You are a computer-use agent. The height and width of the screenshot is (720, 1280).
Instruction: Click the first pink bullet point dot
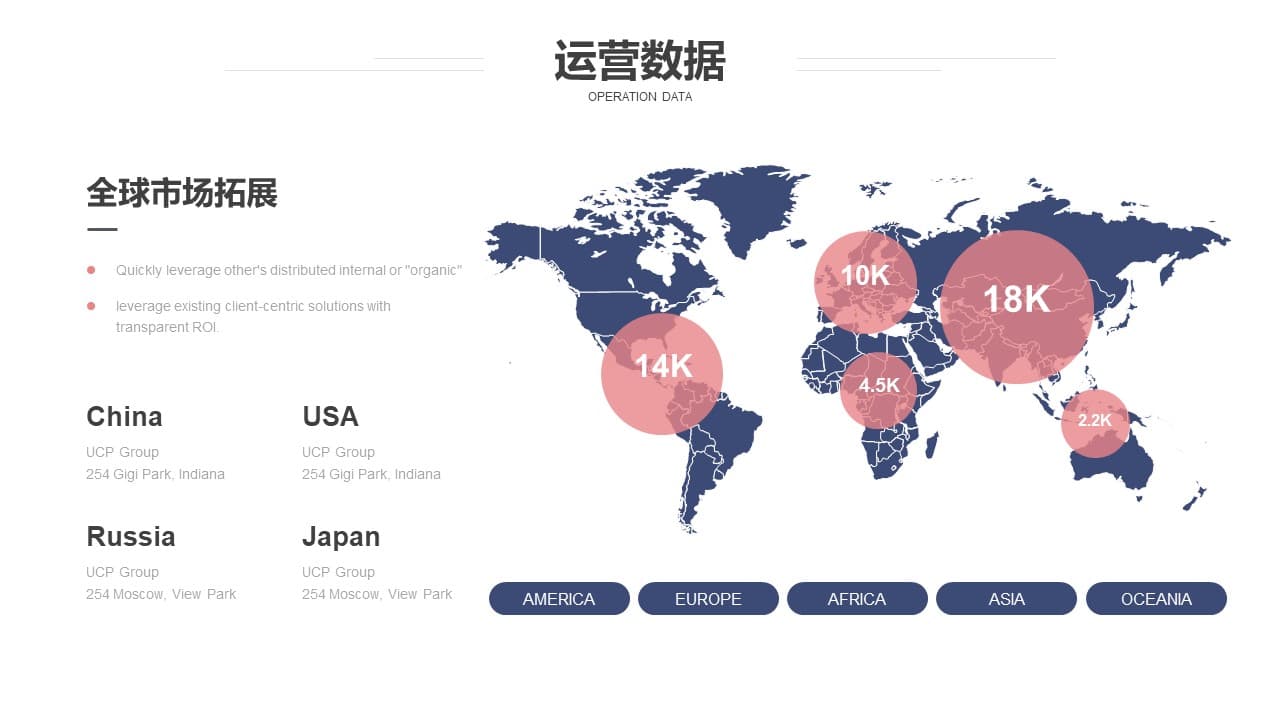pyautogui.click(x=91, y=270)
